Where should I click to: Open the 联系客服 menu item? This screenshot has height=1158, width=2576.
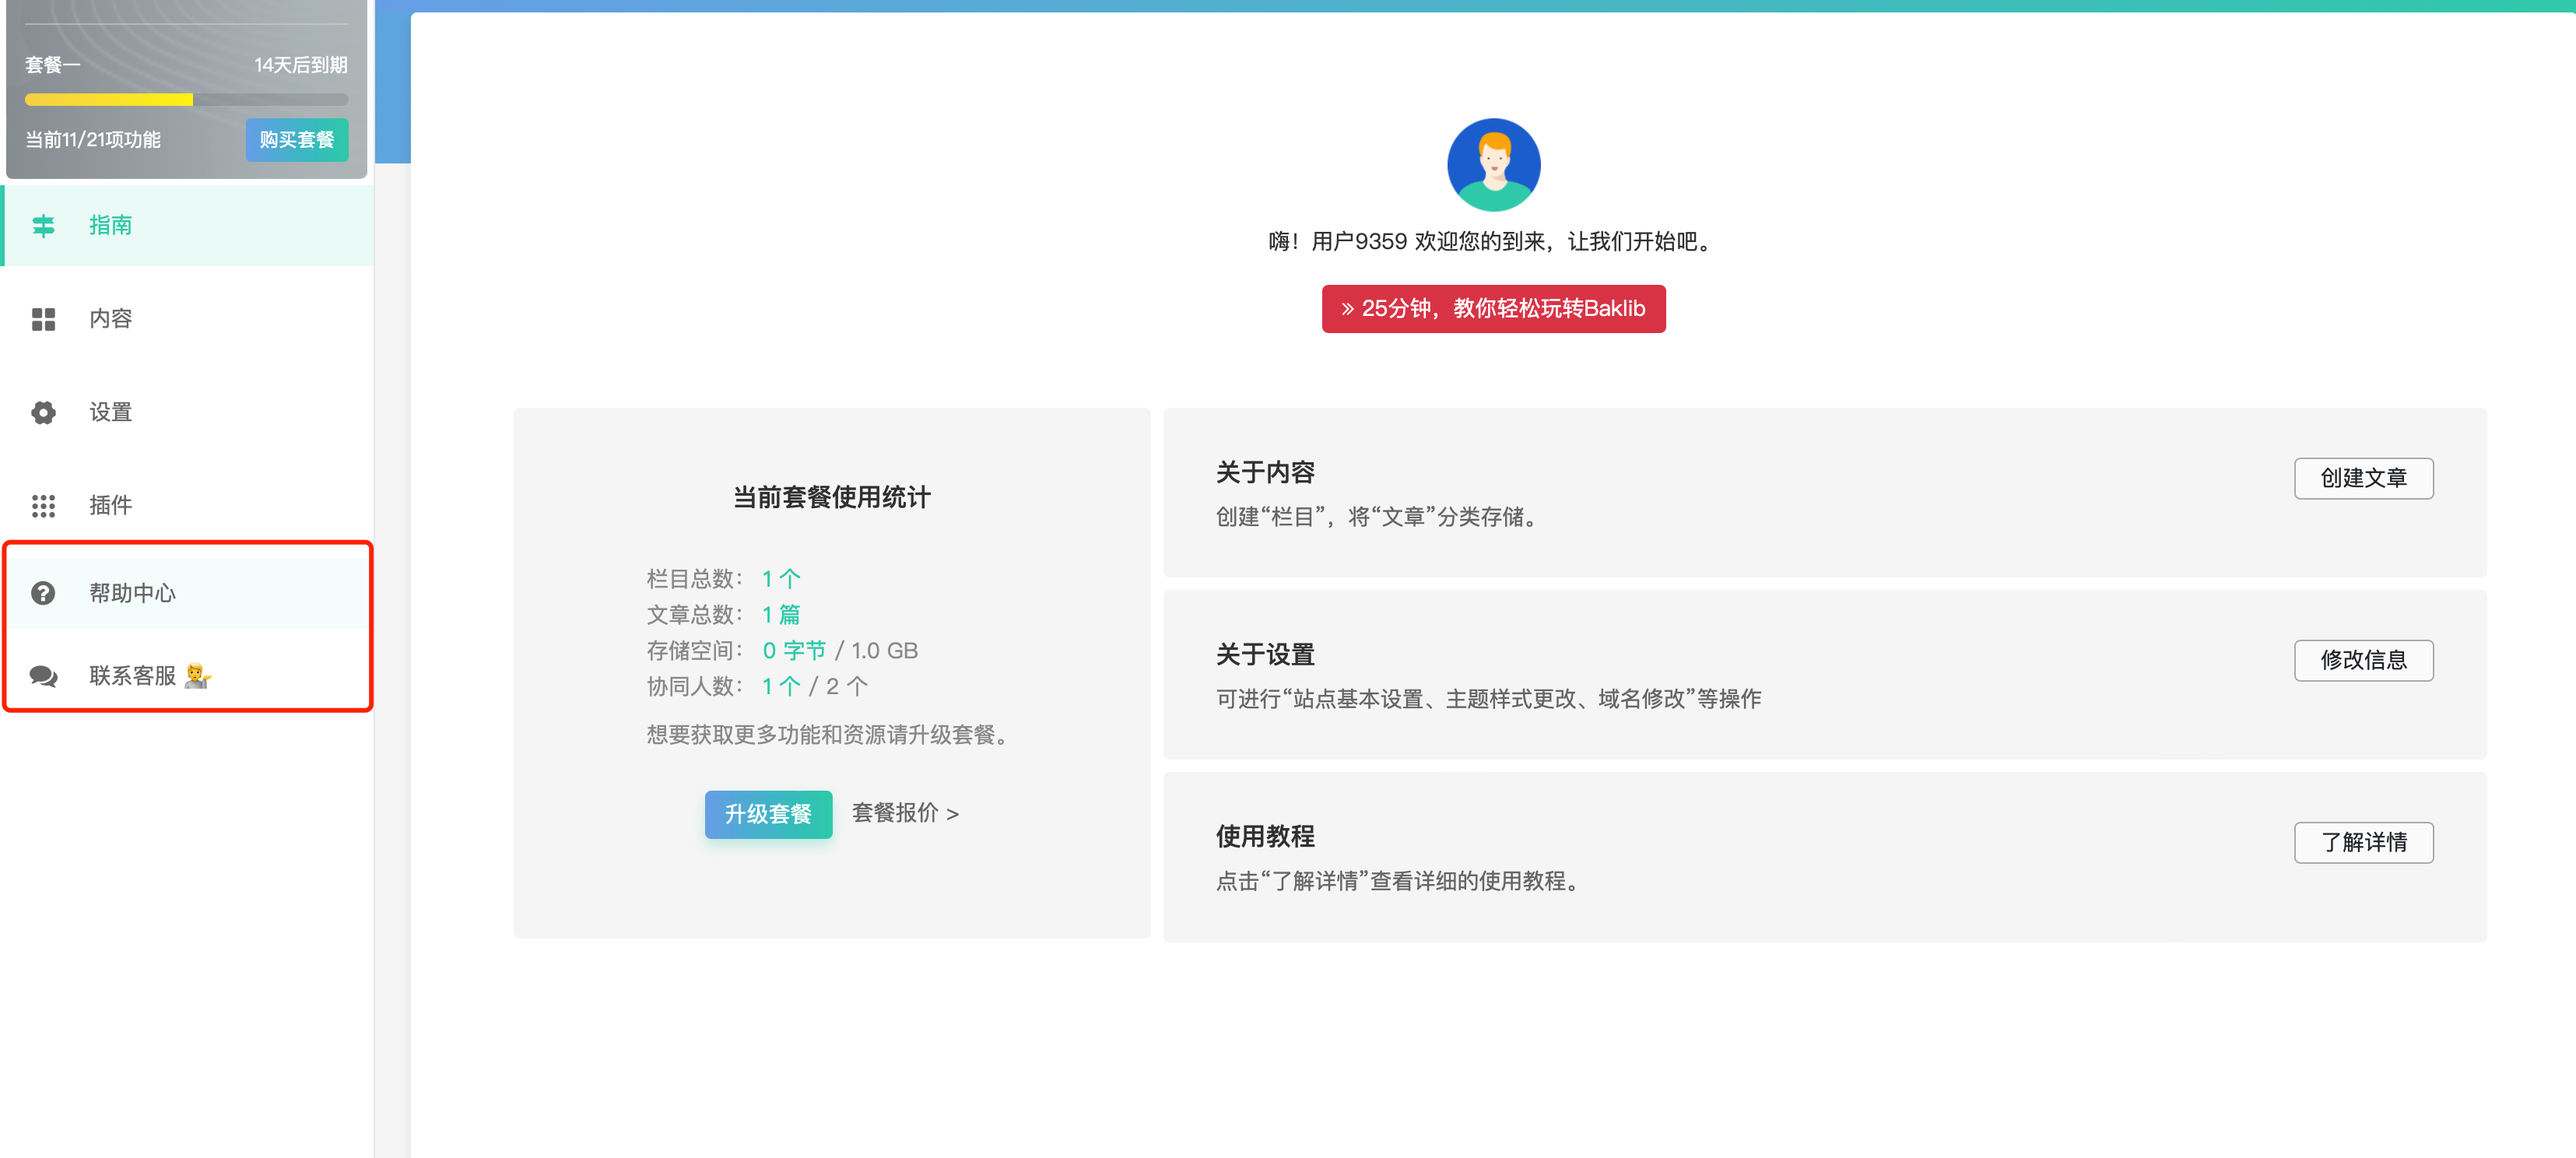tap(188, 676)
